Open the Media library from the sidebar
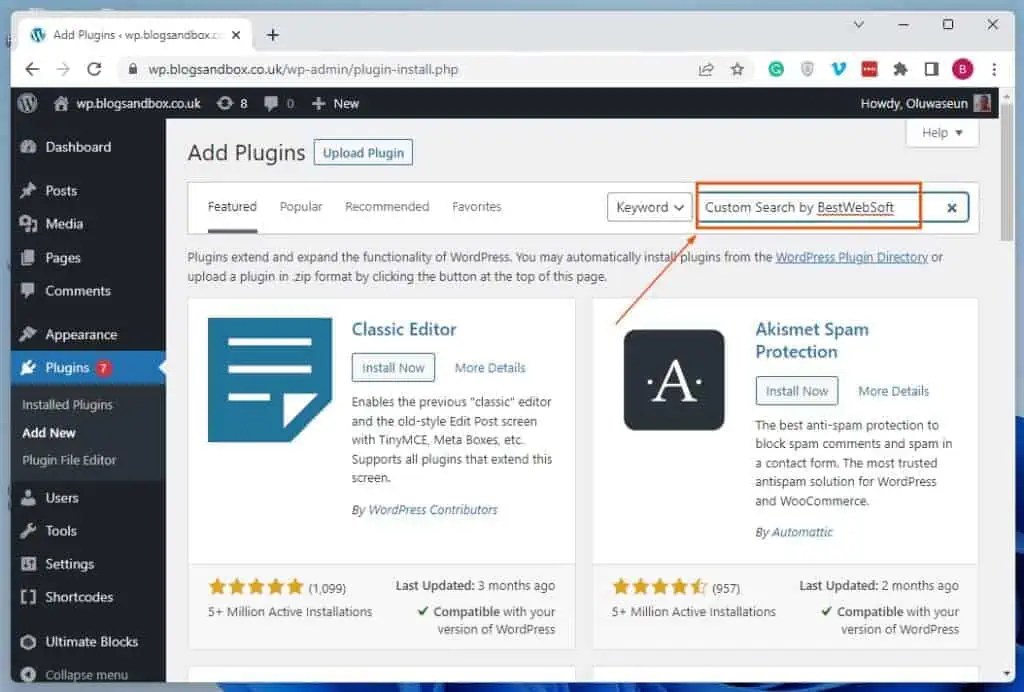 pyautogui.click(x=63, y=223)
